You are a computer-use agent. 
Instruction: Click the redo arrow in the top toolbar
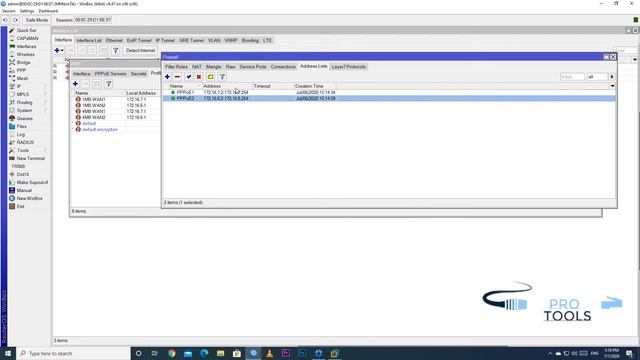15,20
